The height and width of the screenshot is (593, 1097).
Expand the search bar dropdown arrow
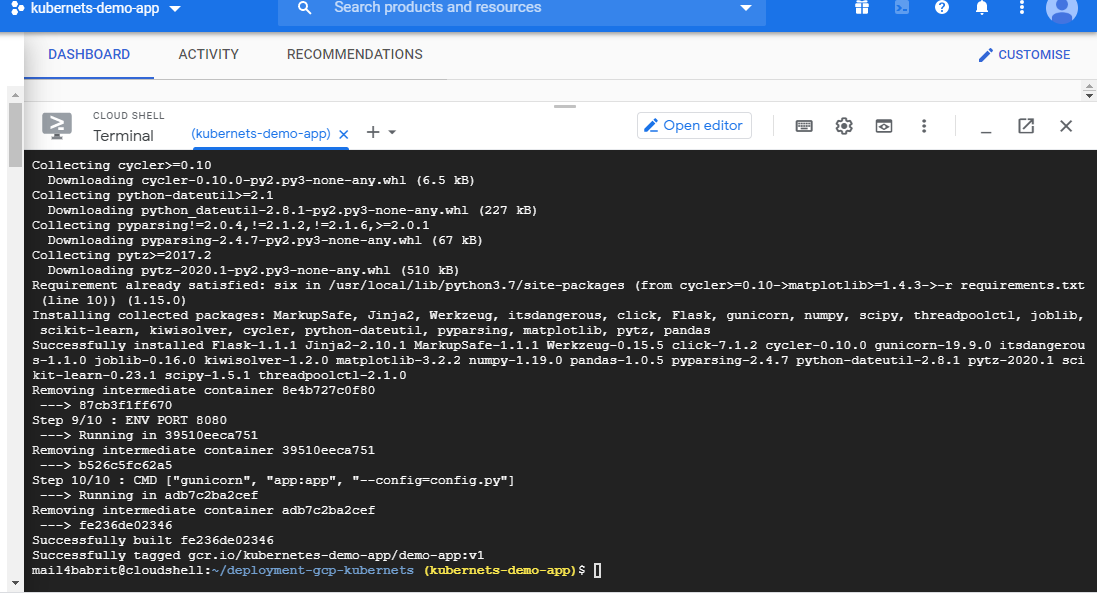(x=746, y=8)
